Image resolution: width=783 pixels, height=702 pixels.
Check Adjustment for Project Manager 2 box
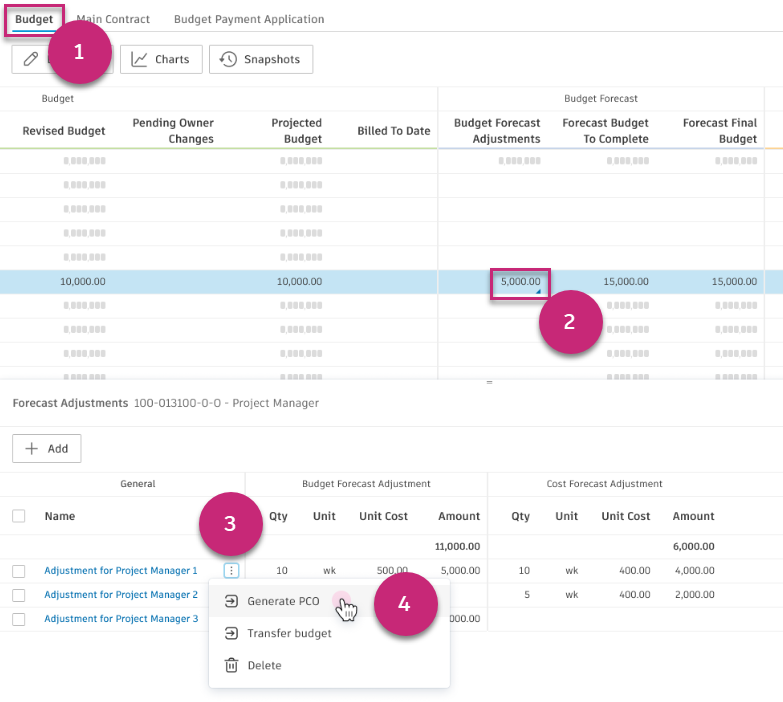(x=19, y=595)
